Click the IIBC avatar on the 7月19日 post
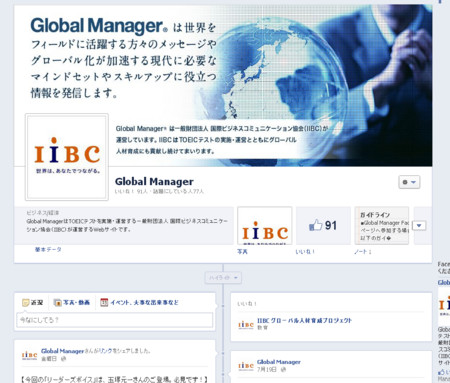The height and width of the screenshot is (383, 450). pos(246,366)
